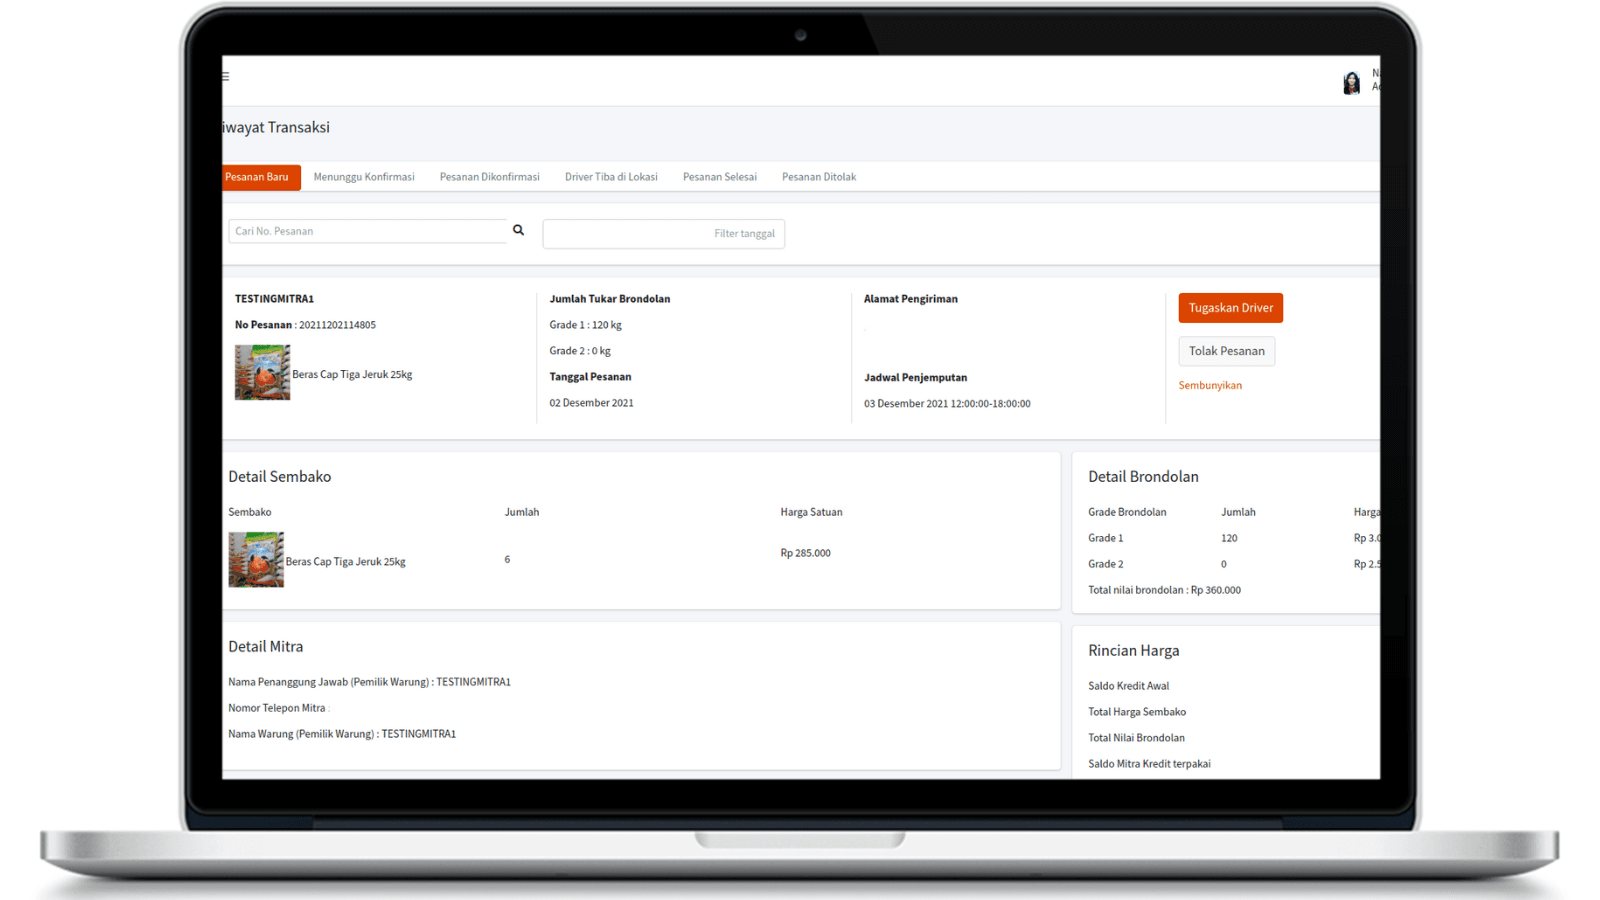Open the Filter tanggal date field
Viewport: 1600px width, 900px height.
pos(663,234)
